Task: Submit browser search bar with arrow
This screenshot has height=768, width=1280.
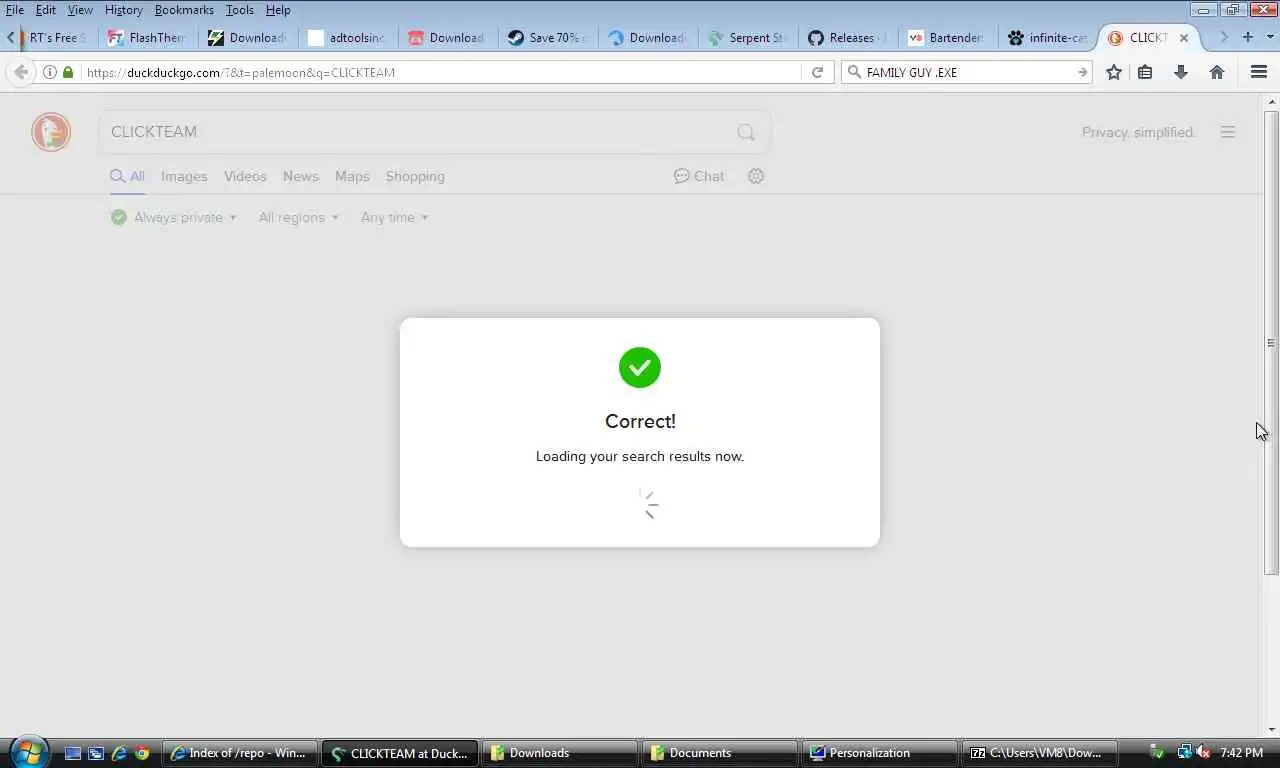Action: pos(1082,72)
